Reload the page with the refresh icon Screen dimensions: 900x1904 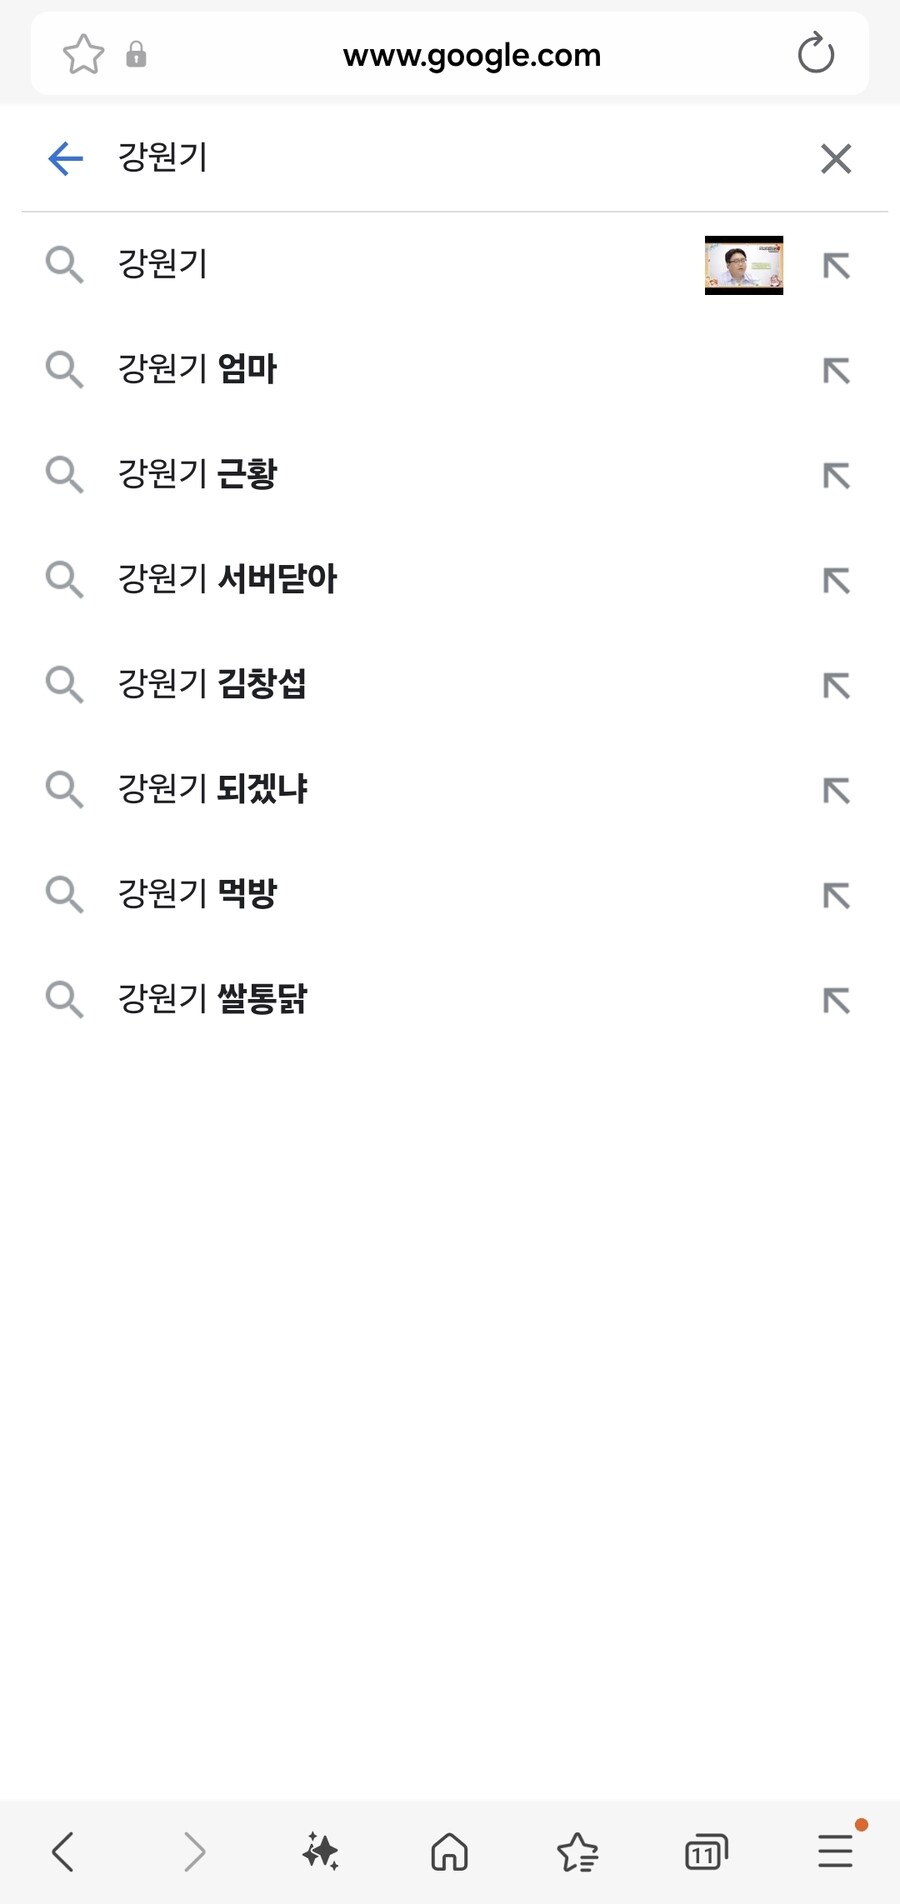point(815,54)
